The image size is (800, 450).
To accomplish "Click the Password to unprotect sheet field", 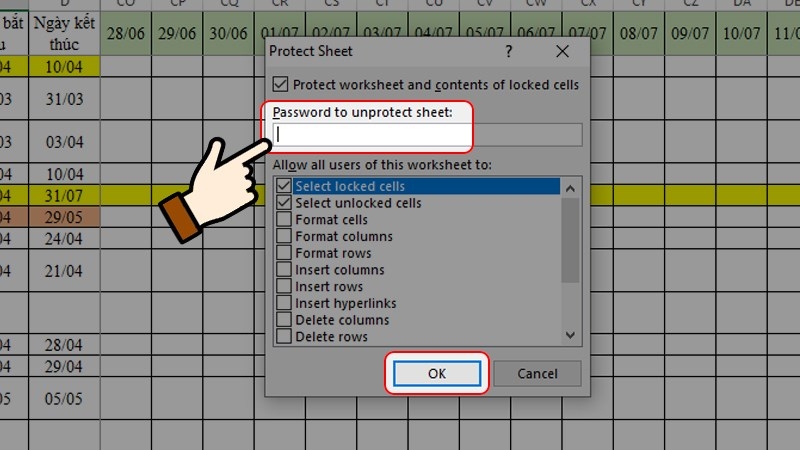I will coord(428,135).
